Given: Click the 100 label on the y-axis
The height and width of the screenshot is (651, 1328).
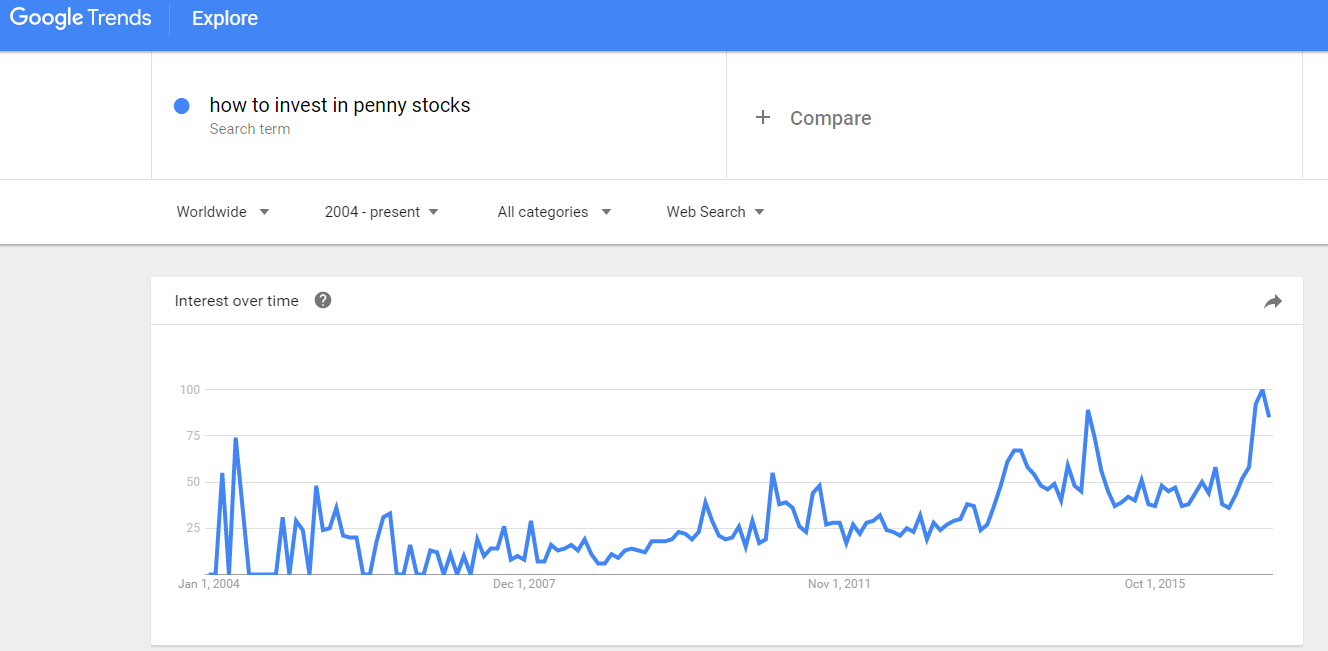Looking at the screenshot, I should click(190, 389).
